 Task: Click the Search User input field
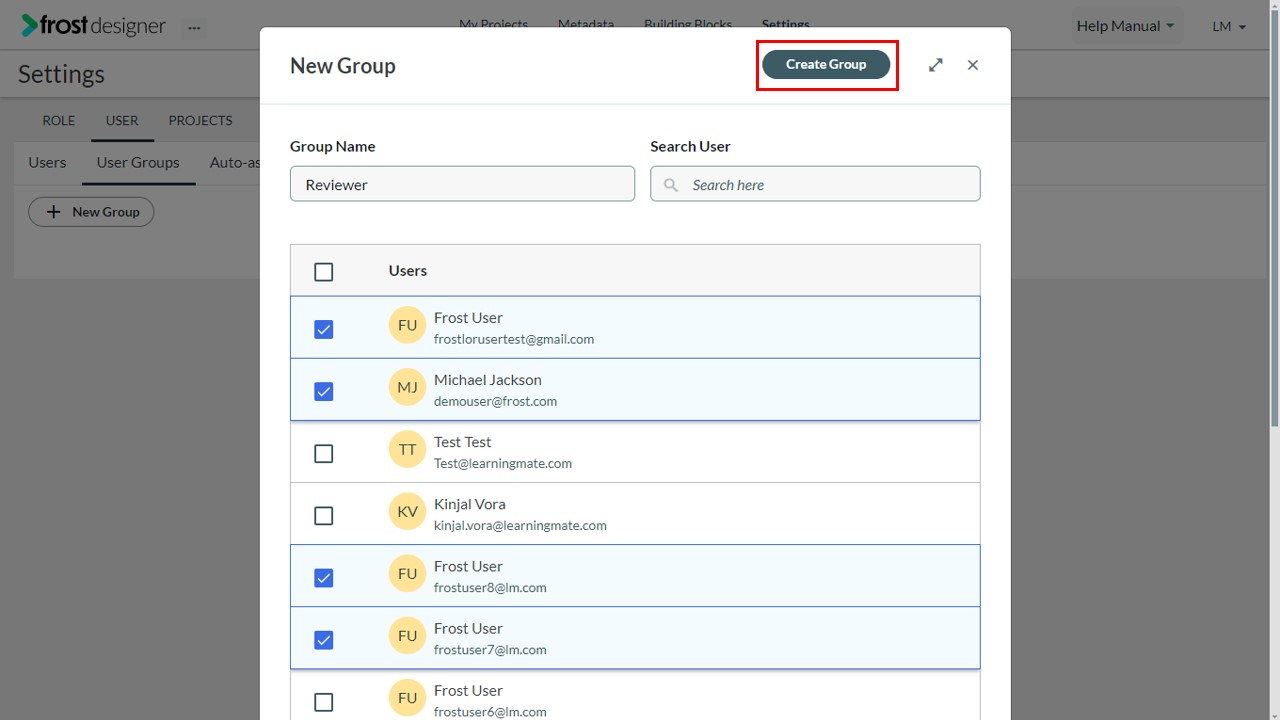tap(815, 184)
